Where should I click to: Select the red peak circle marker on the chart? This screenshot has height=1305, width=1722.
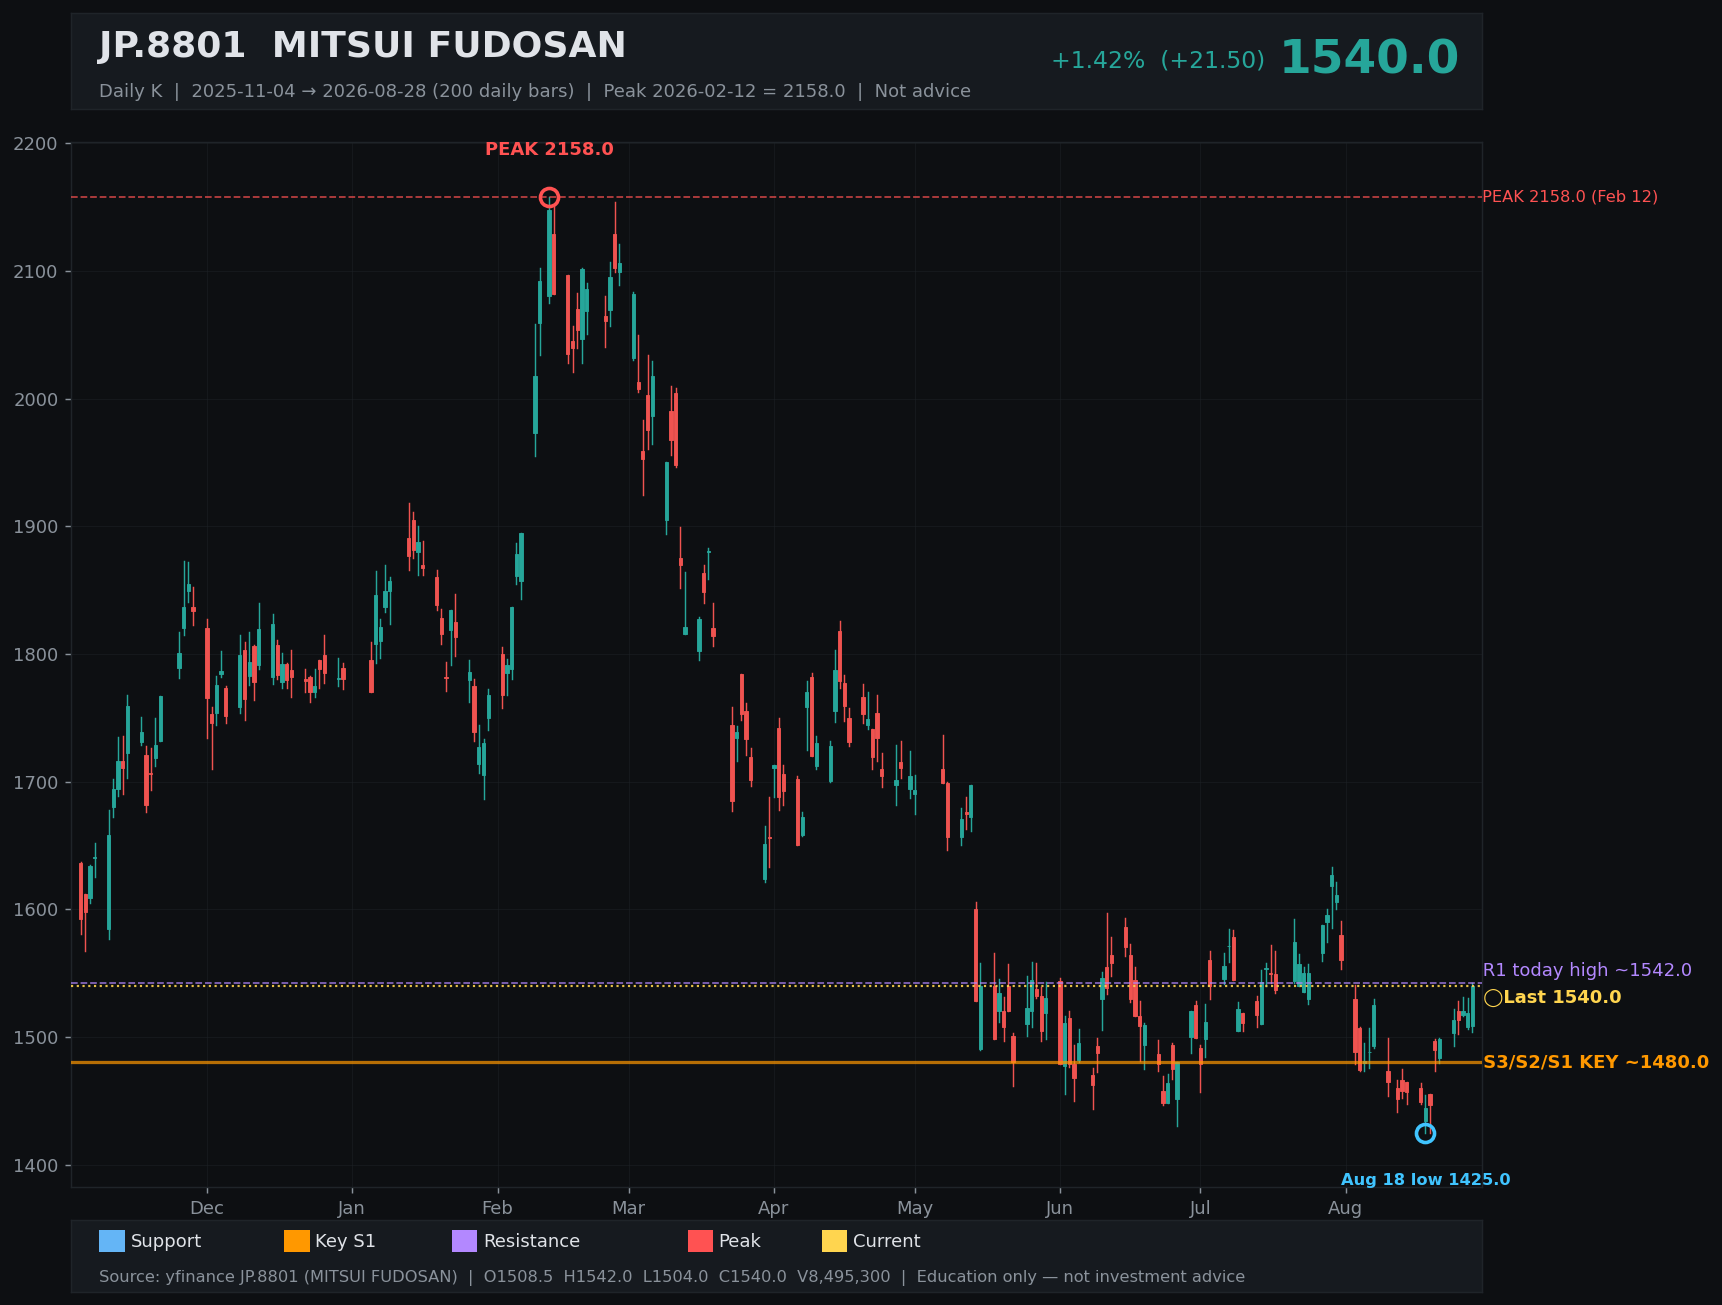click(x=549, y=197)
